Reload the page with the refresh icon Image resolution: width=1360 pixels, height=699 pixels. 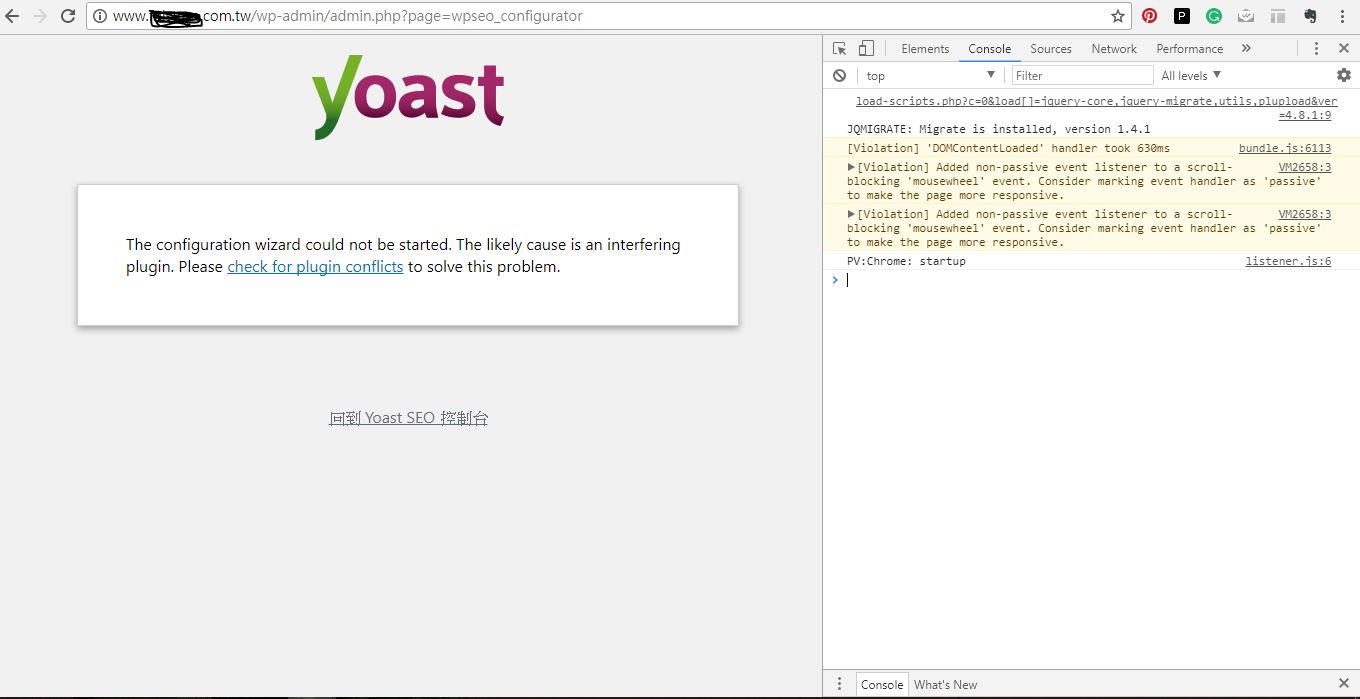[68, 16]
